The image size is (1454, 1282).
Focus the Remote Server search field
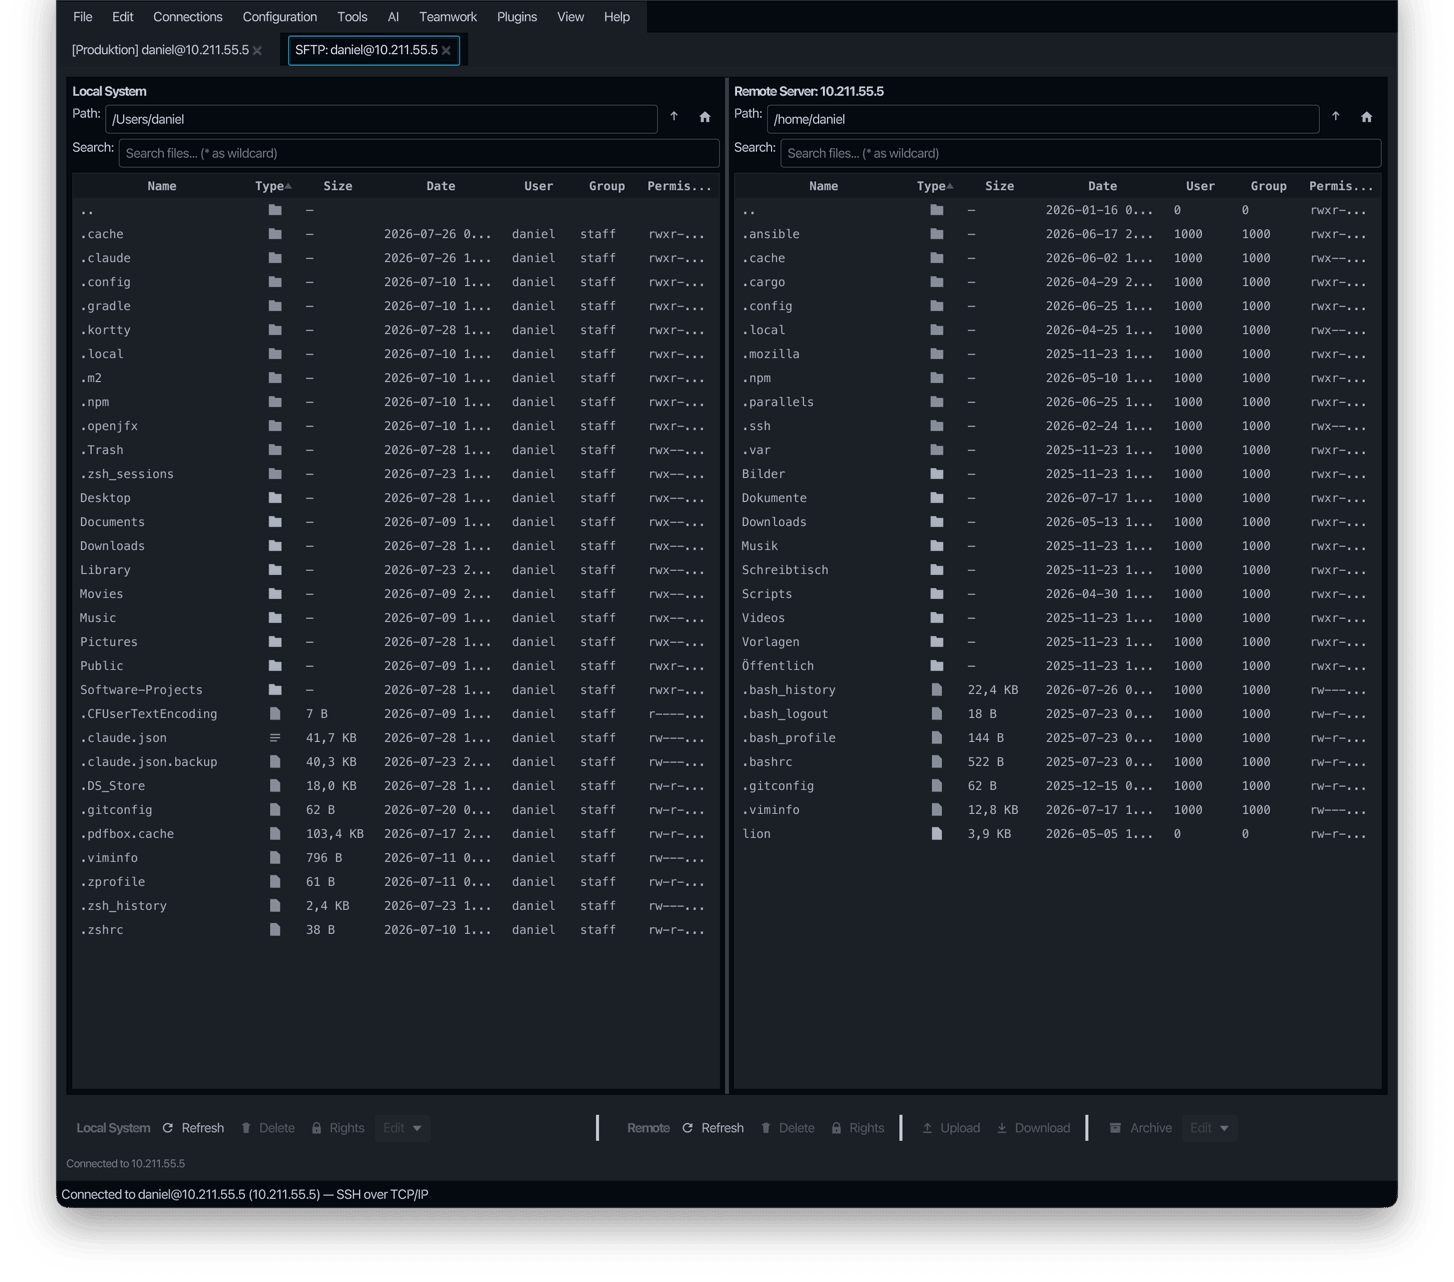click(1081, 153)
